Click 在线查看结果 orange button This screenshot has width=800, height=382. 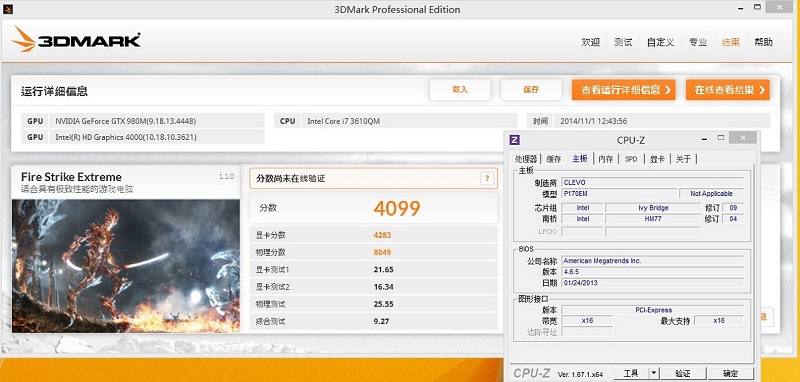(x=728, y=90)
